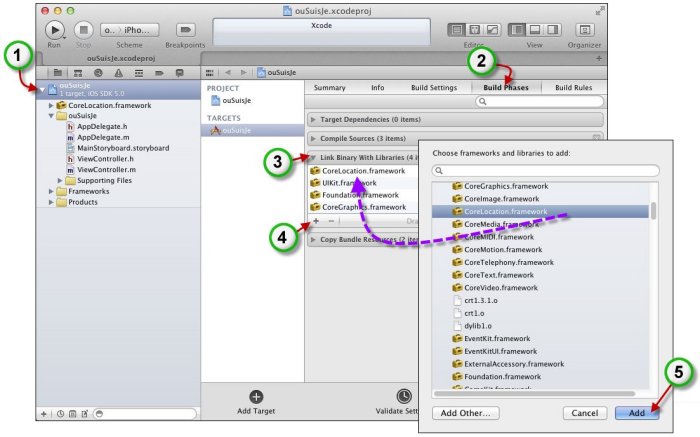The height and width of the screenshot is (437, 700).
Task: Switch to the Summary tab
Action: click(329, 87)
